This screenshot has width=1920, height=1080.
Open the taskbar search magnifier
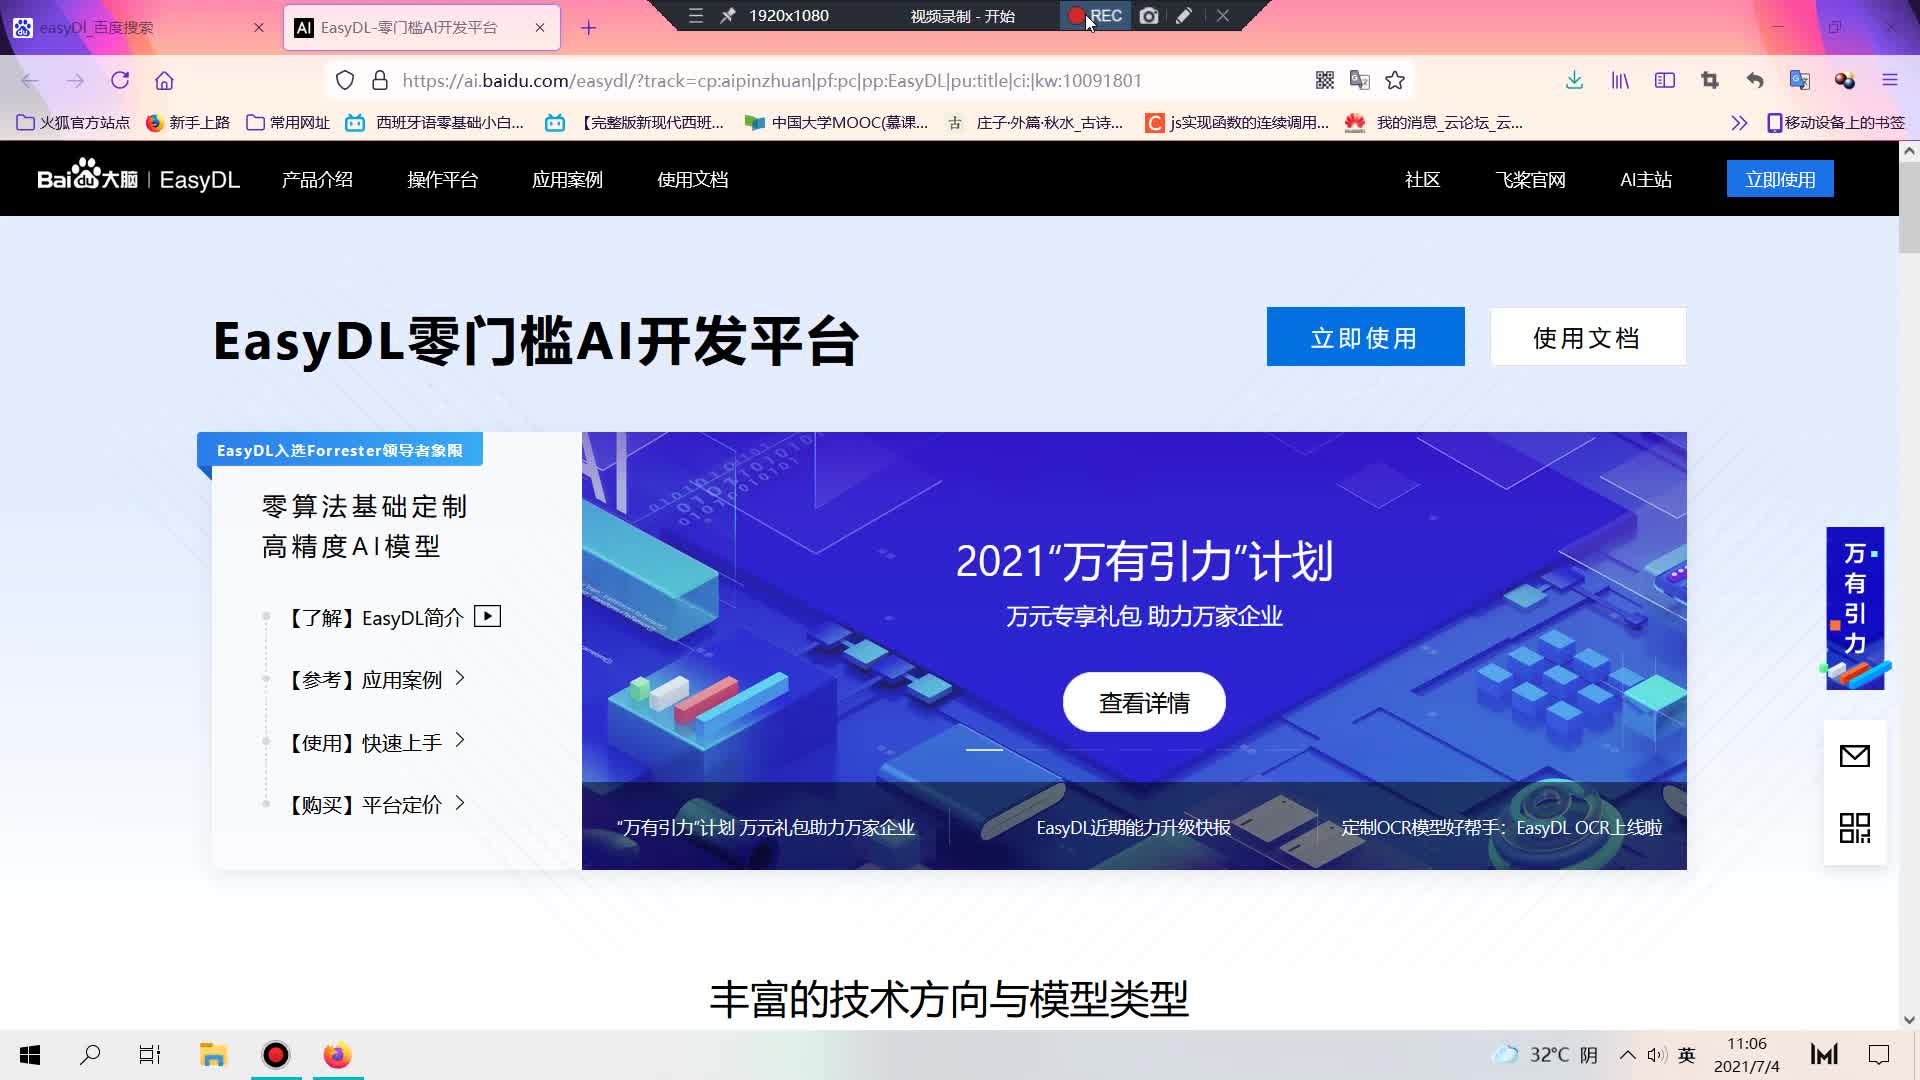(90, 1055)
